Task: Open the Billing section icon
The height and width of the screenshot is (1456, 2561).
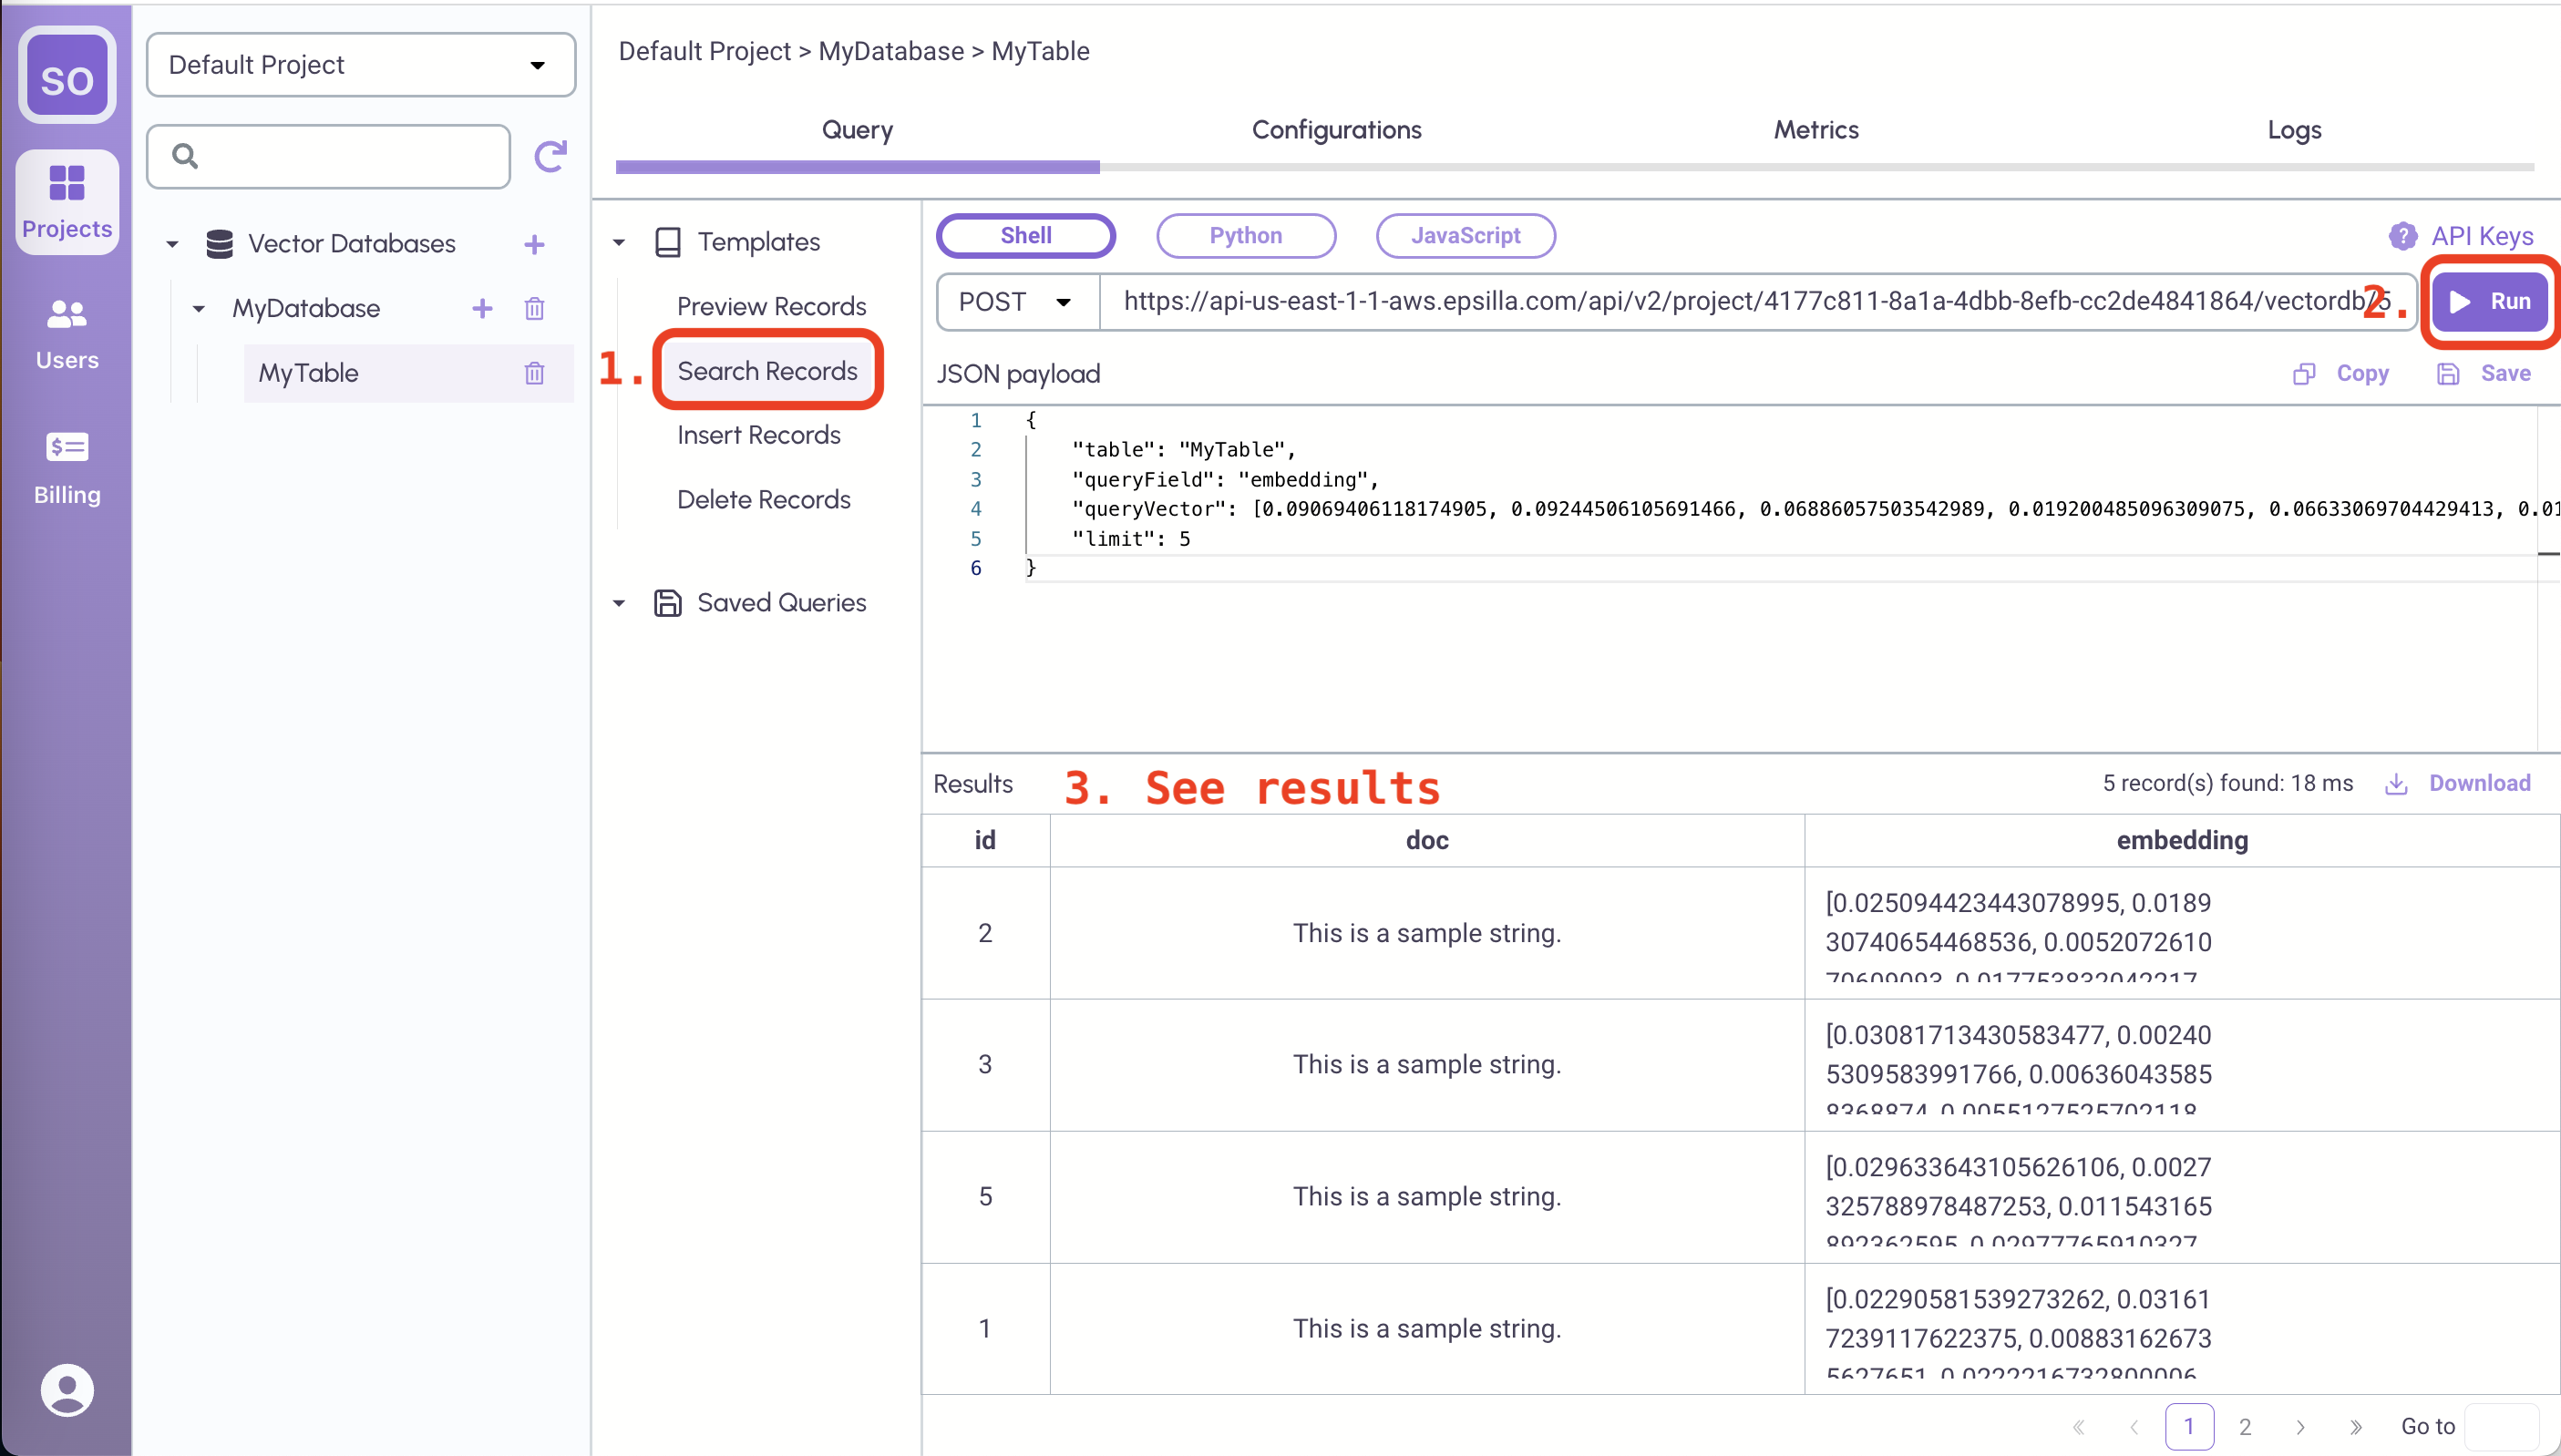Action: click(x=67, y=447)
